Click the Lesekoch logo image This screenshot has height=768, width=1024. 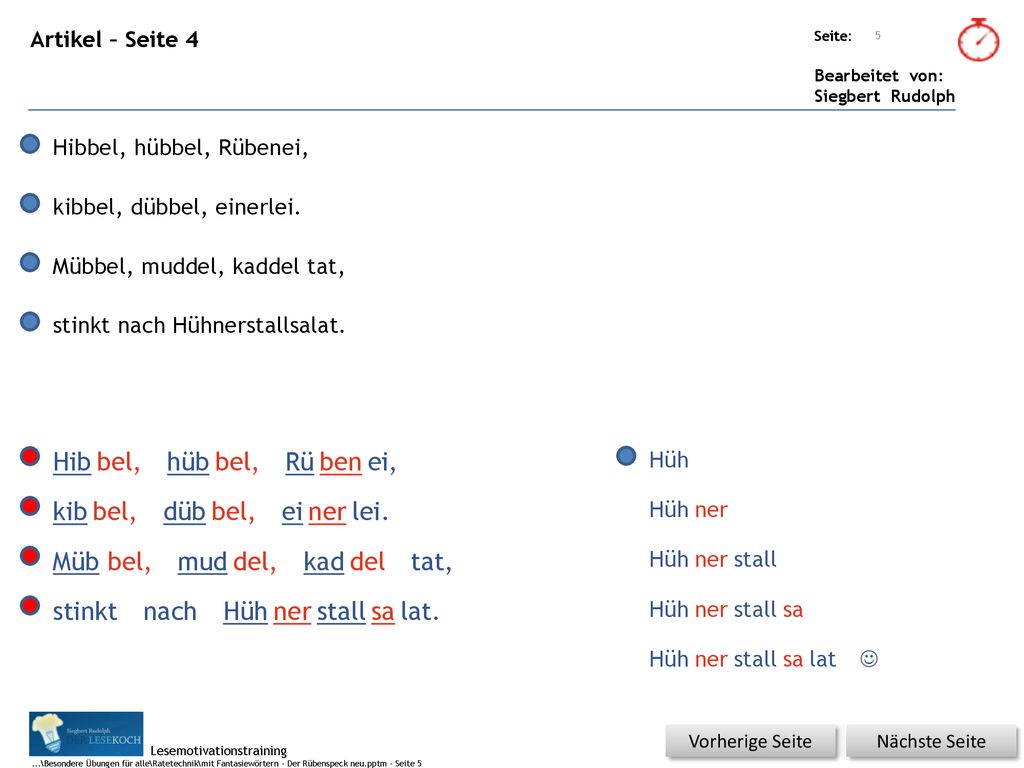[x=86, y=733]
